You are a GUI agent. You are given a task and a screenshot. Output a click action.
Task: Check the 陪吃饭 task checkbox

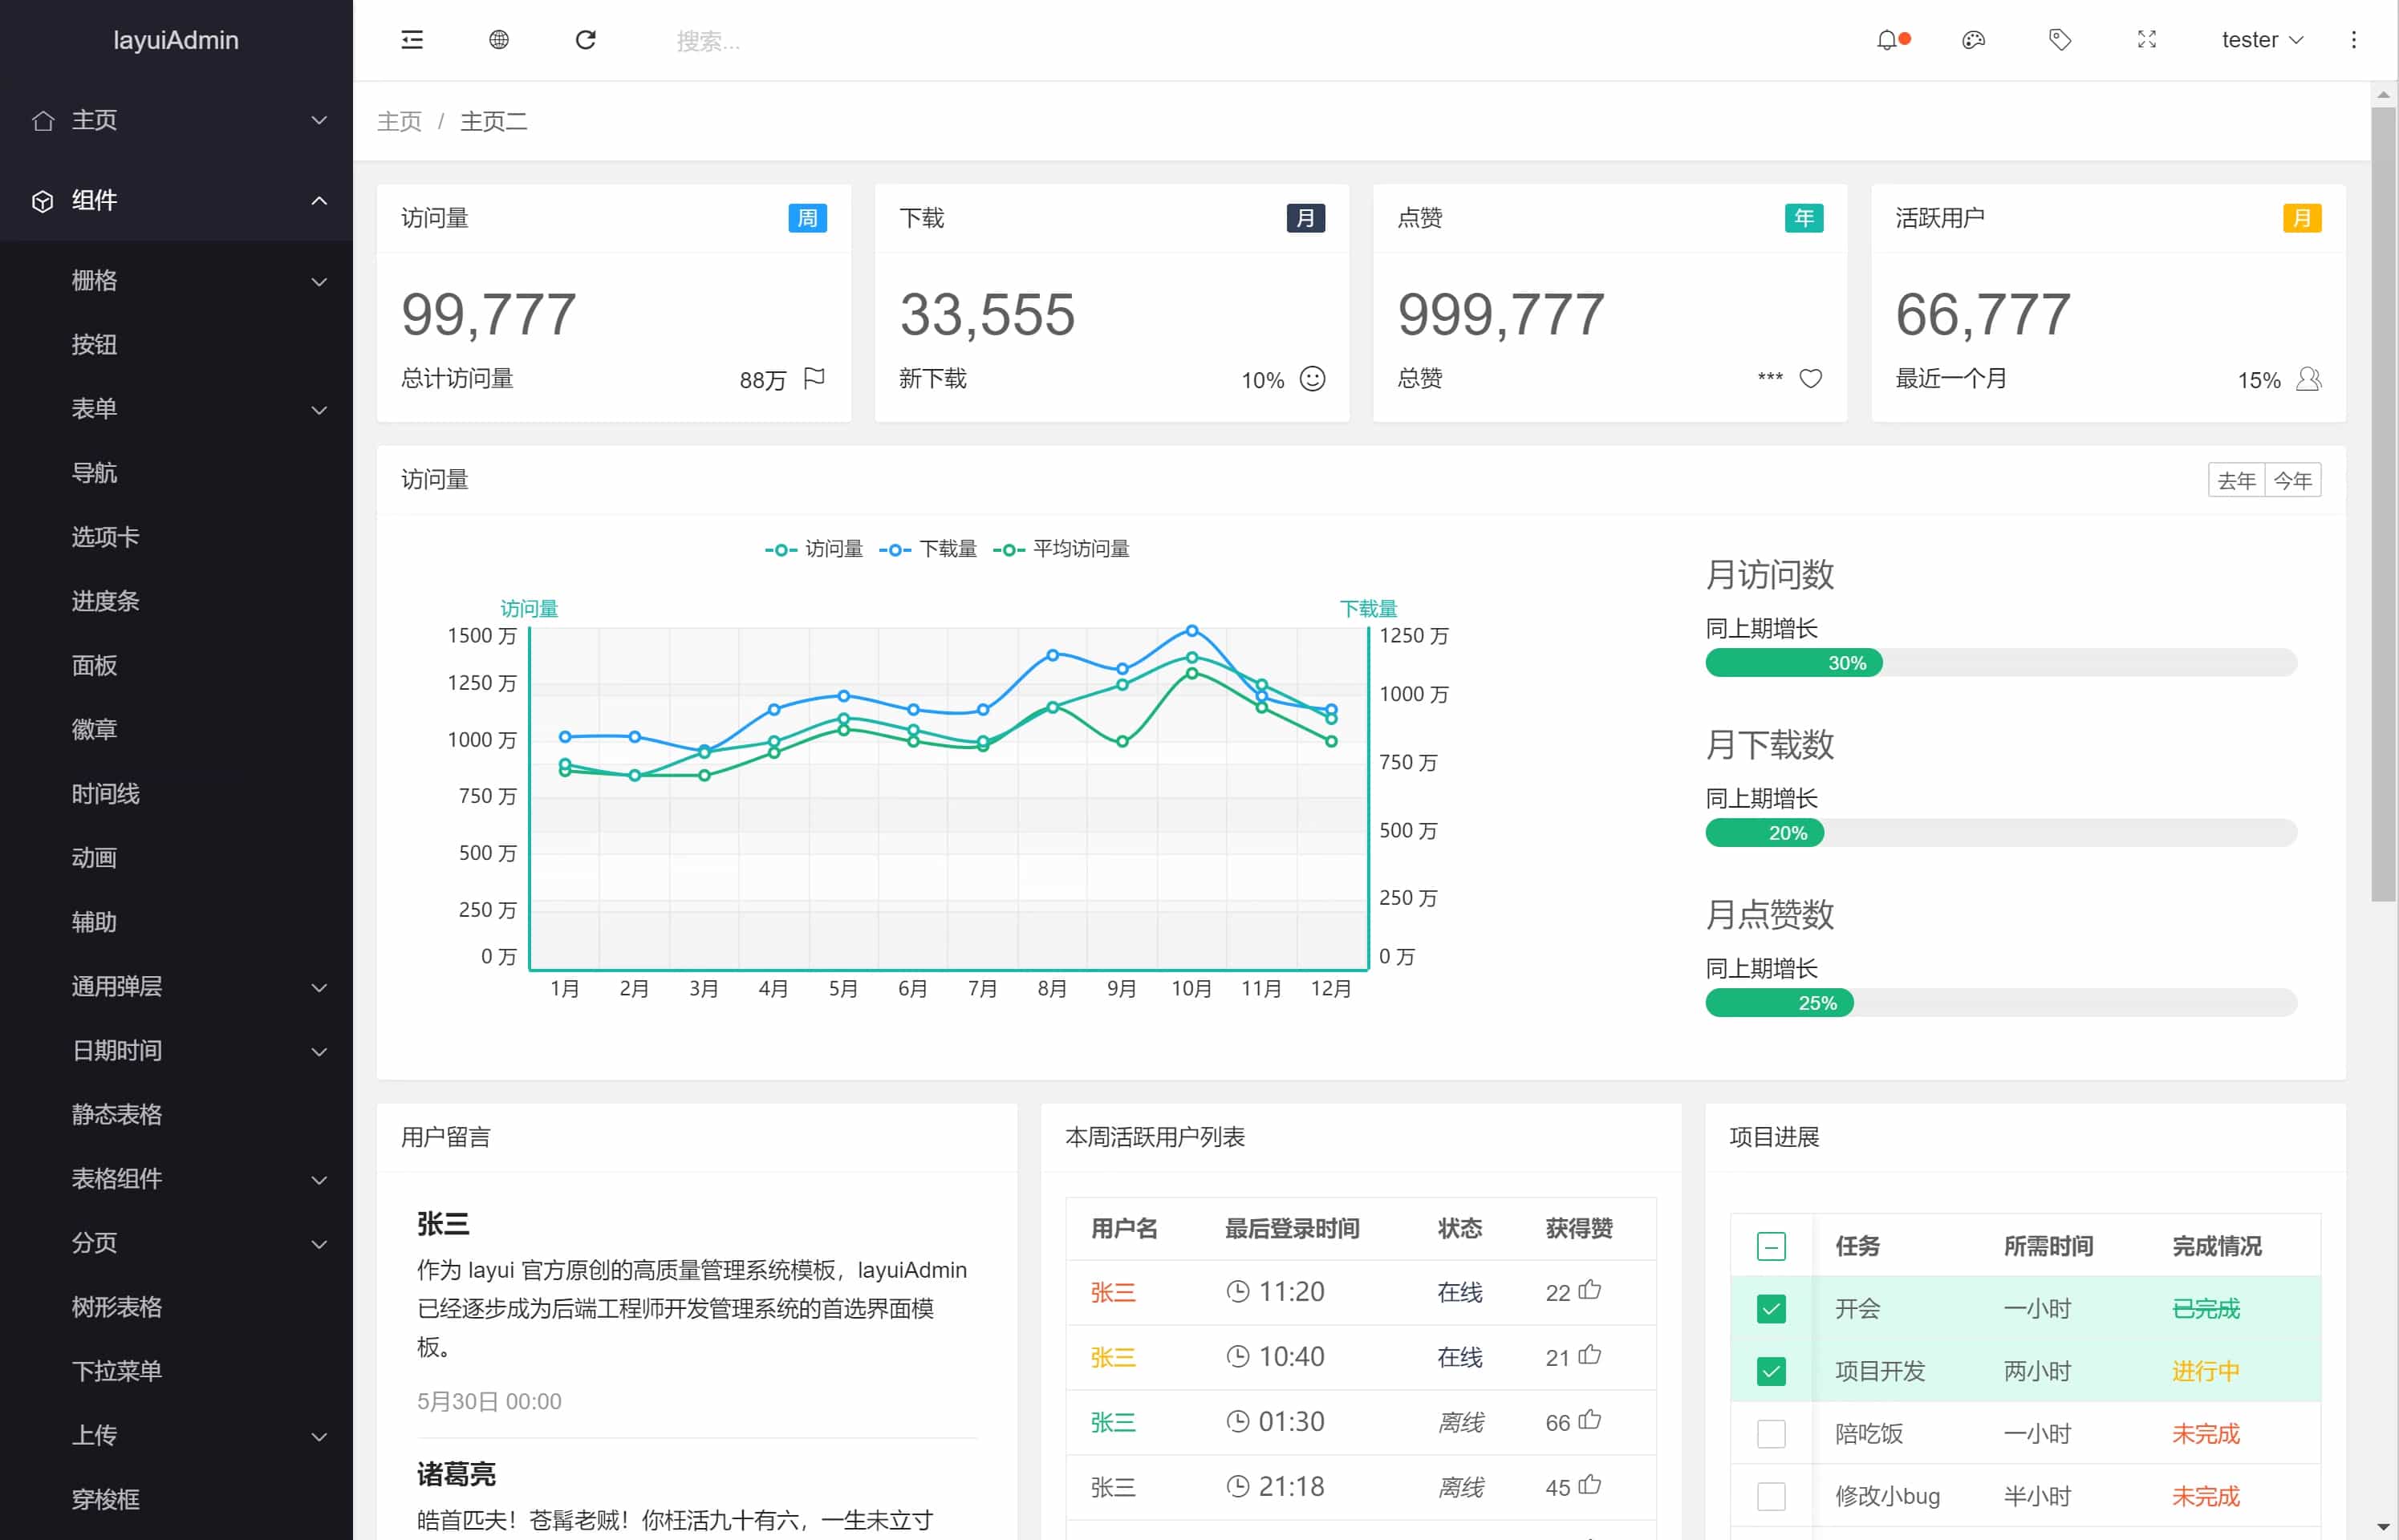point(1771,1433)
